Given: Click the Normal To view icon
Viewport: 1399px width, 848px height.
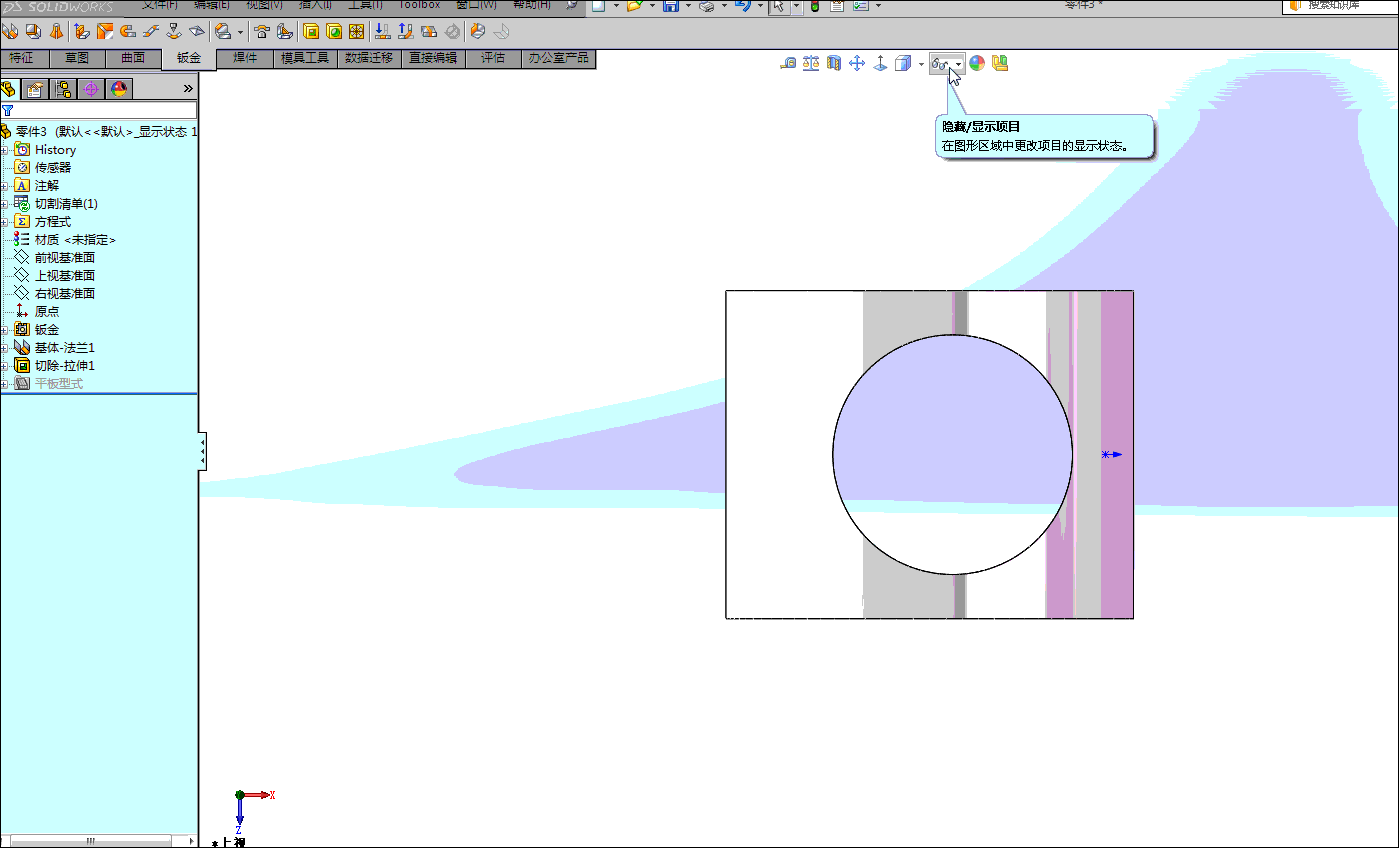Looking at the screenshot, I should pyautogui.click(x=880, y=63).
